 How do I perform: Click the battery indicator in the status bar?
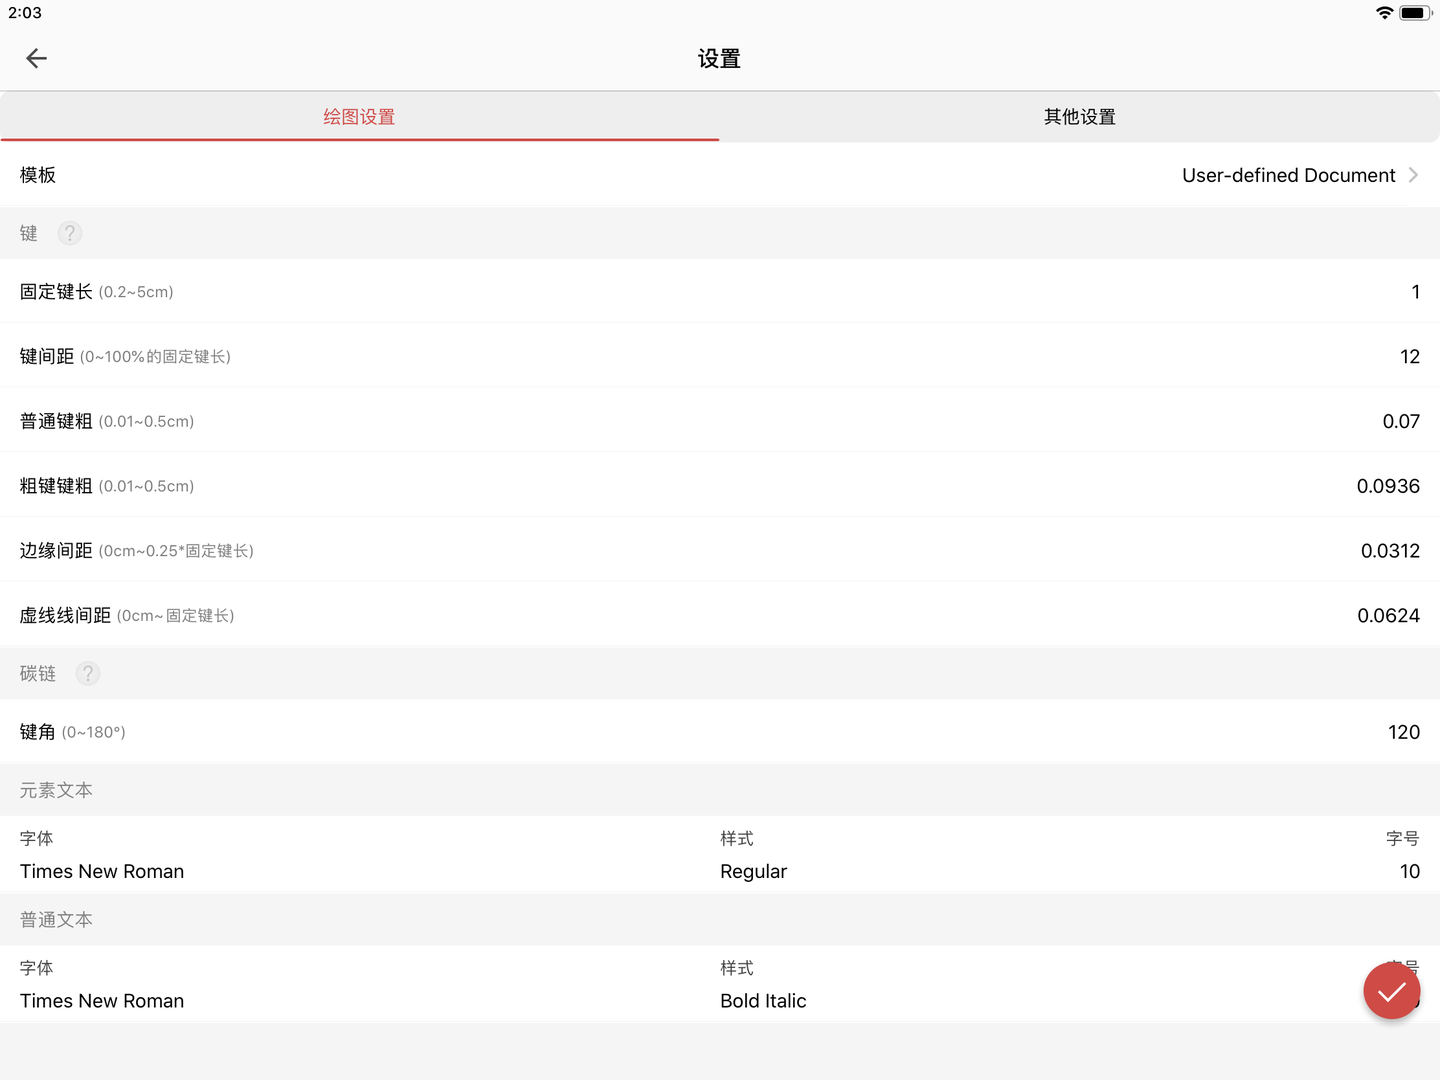click(1416, 13)
